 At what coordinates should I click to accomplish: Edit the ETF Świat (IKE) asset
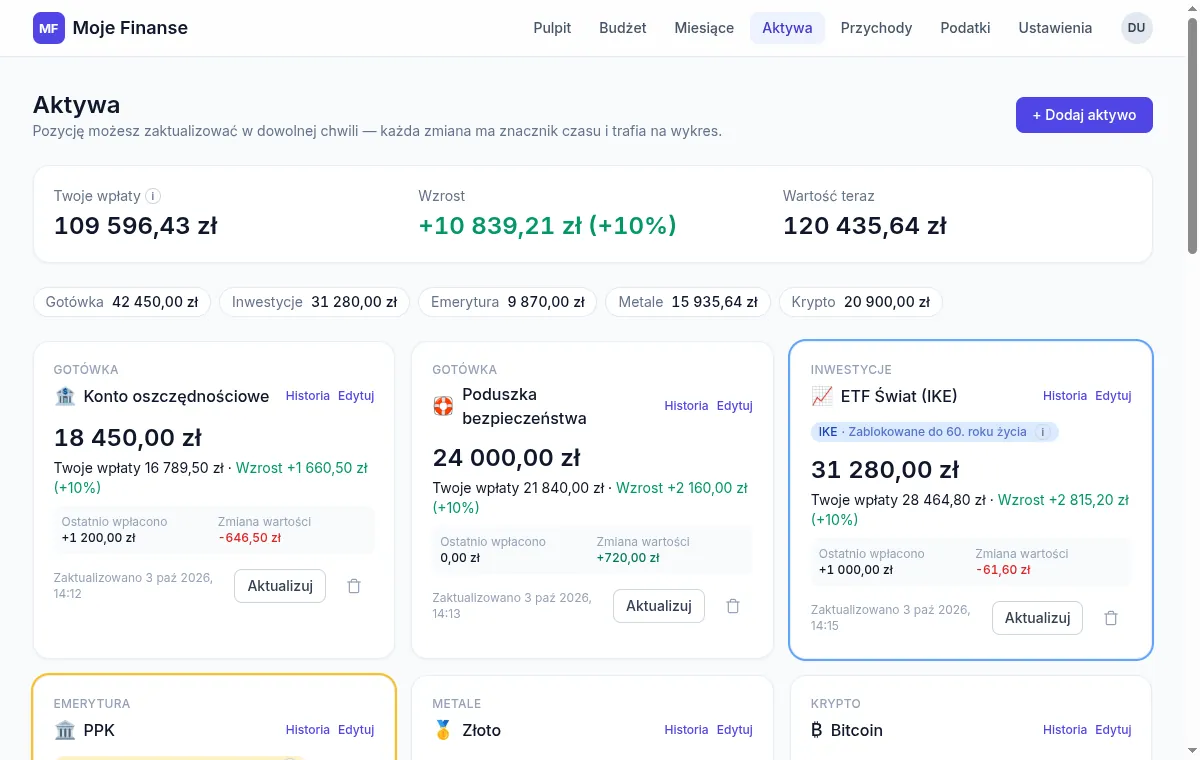1113,396
